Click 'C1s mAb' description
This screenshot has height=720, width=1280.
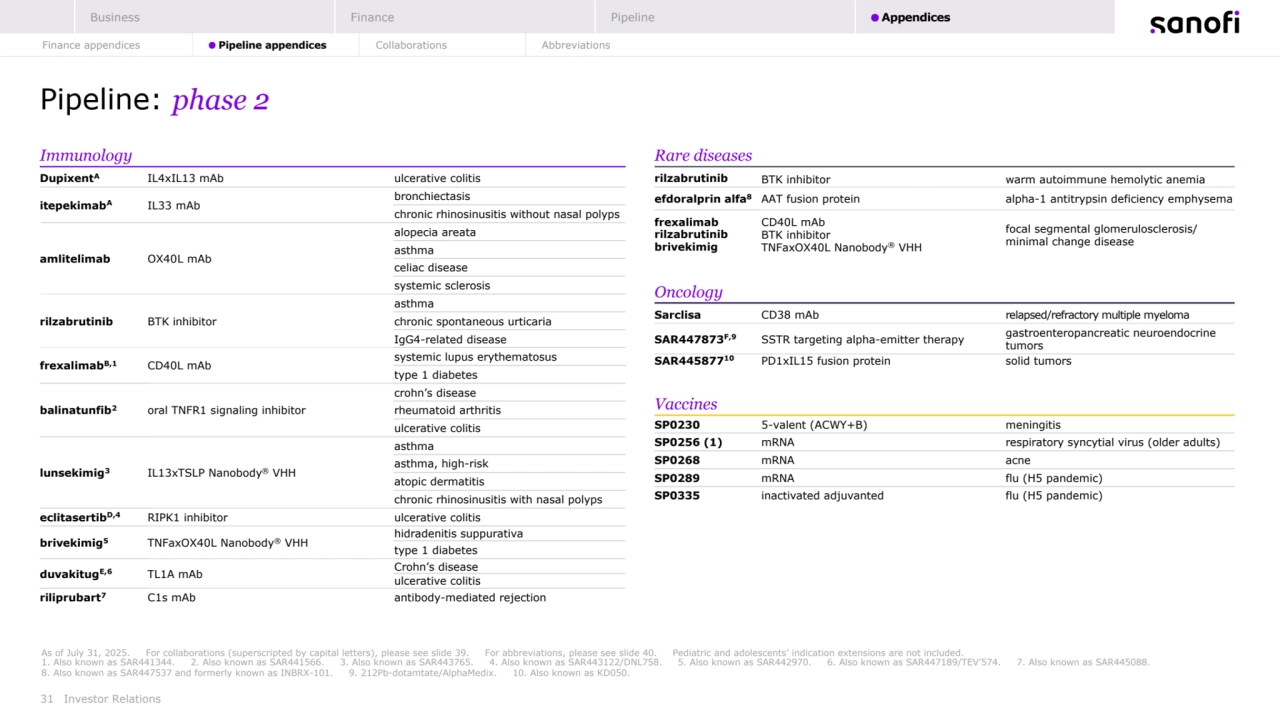coord(171,598)
